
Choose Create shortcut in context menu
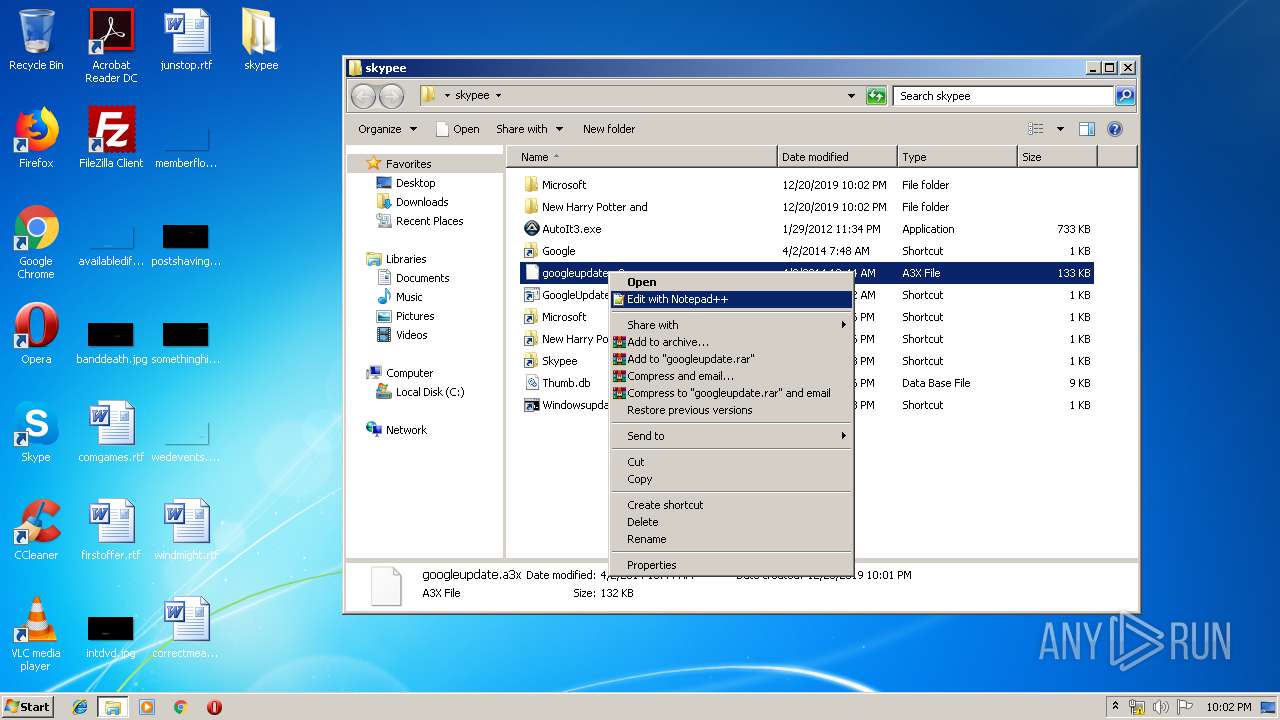click(x=731, y=505)
